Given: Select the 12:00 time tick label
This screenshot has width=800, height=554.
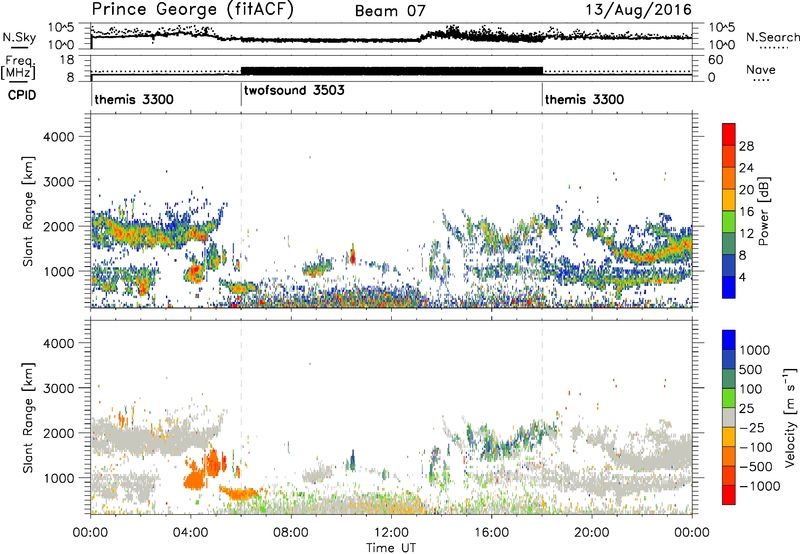Looking at the screenshot, I should click(x=391, y=532).
